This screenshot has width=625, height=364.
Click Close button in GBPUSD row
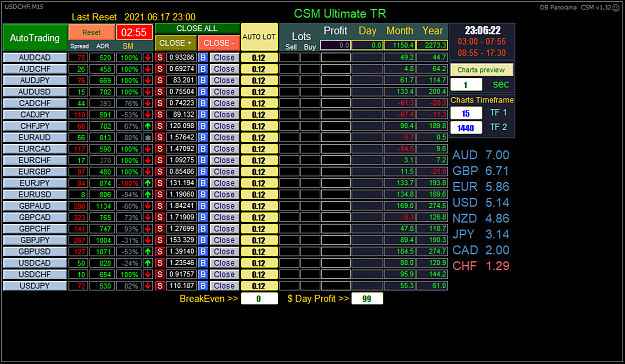pos(224,252)
